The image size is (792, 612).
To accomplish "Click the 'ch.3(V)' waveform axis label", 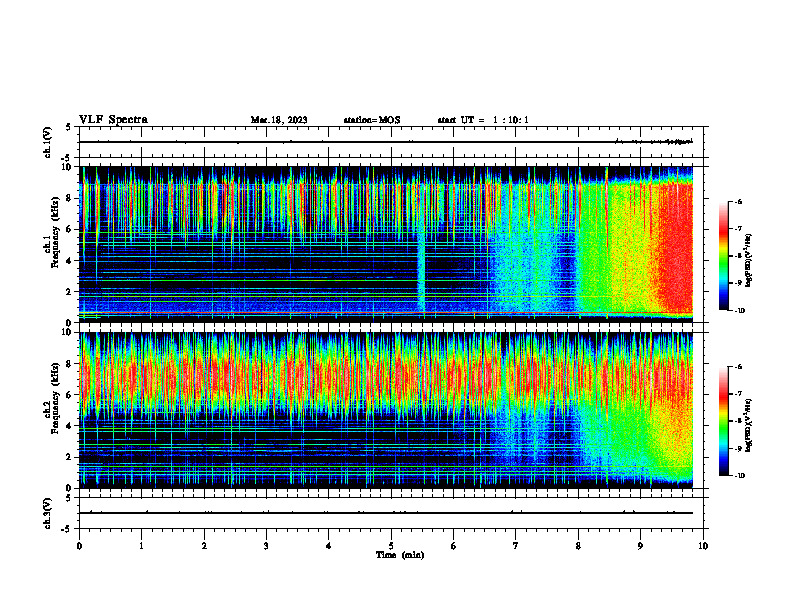I will pyautogui.click(x=48, y=513).
